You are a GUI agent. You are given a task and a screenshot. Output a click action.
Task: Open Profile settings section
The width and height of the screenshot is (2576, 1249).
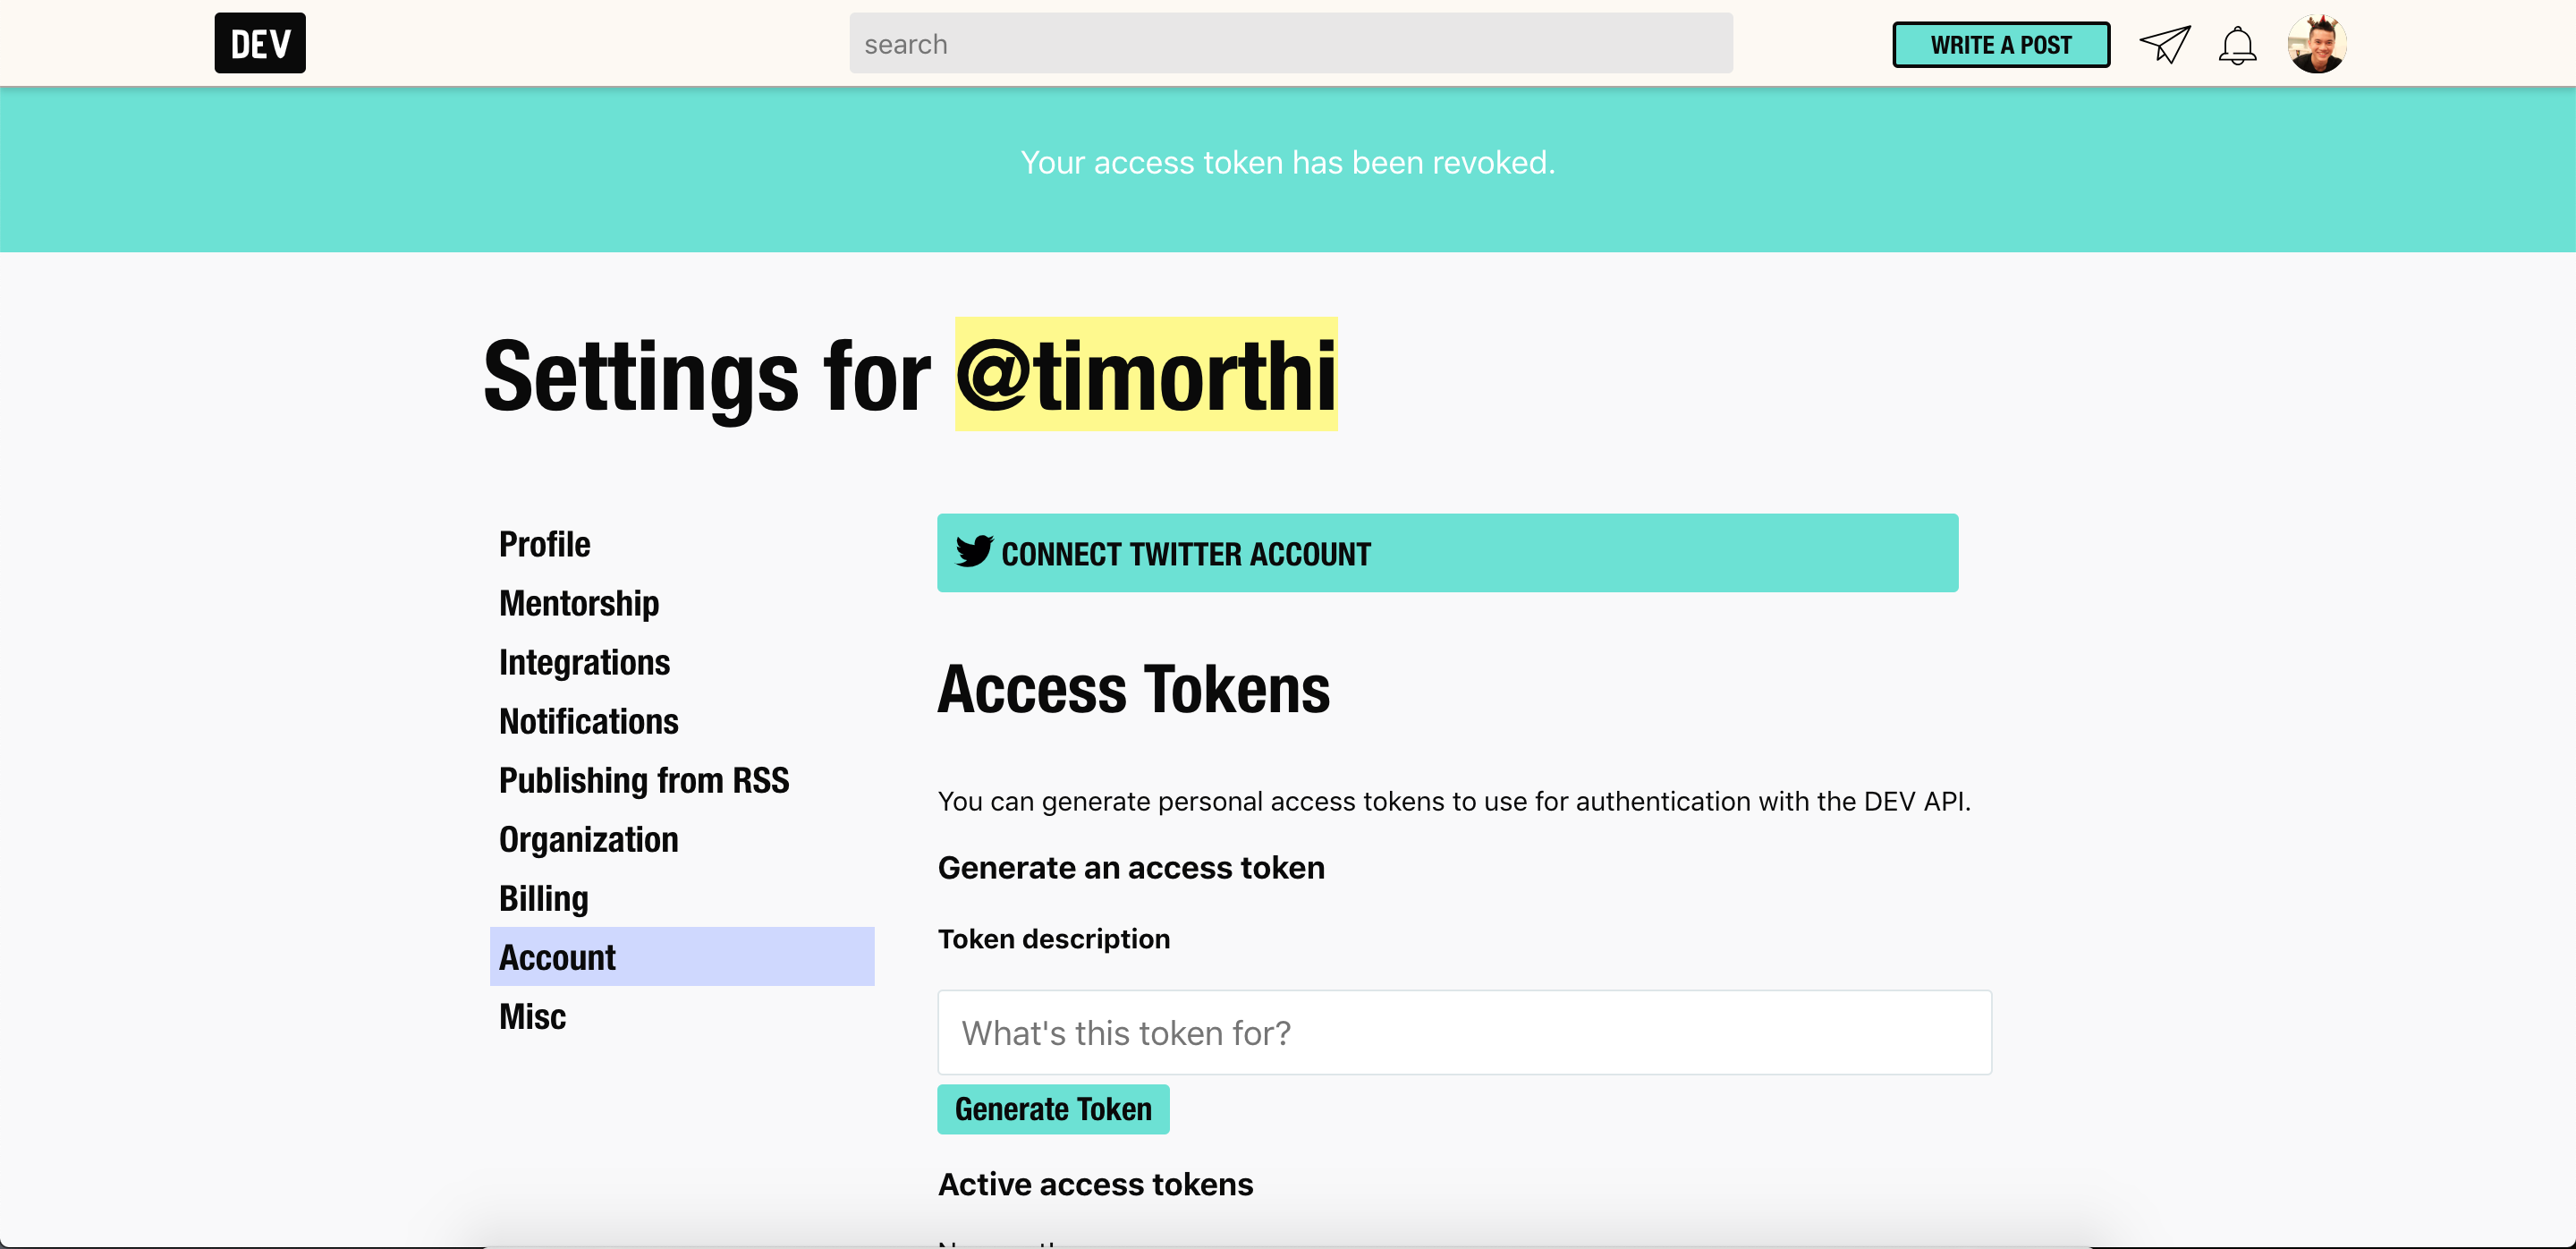click(545, 544)
